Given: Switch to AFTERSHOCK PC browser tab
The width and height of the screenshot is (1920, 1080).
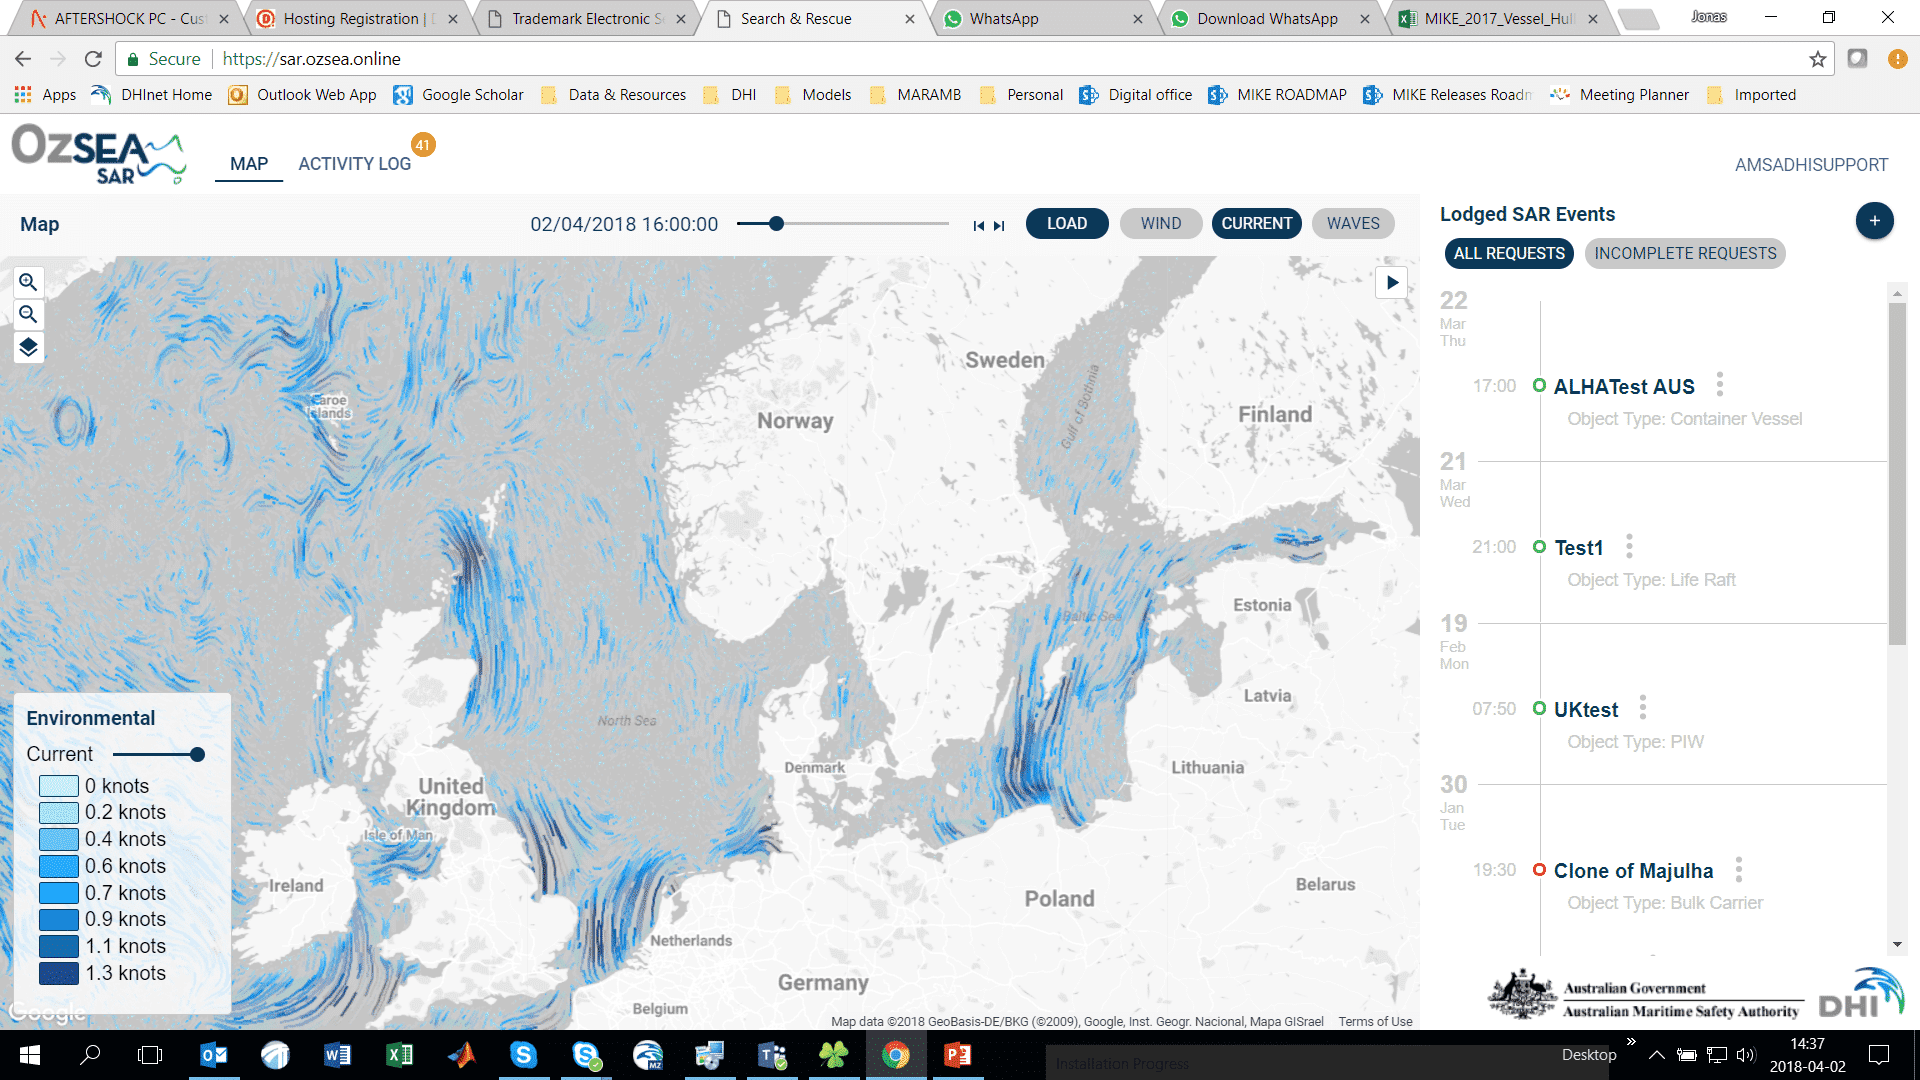Looking at the screenshot, I should [128, 19].
